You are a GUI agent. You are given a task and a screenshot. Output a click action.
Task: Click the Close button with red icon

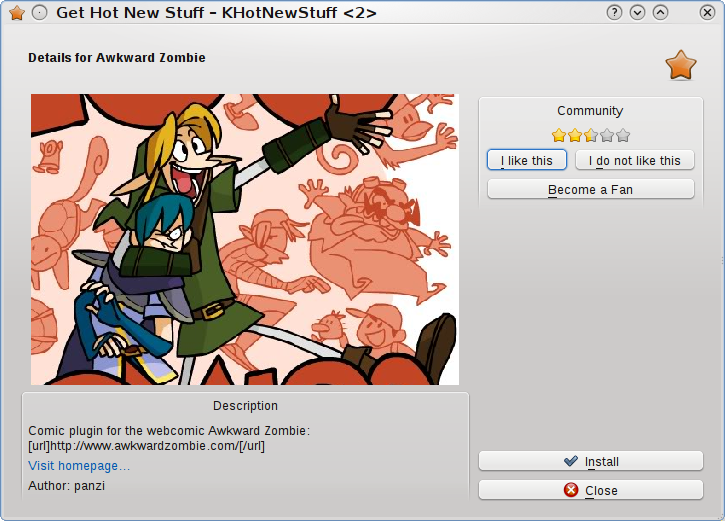click(x=591, y=490)
